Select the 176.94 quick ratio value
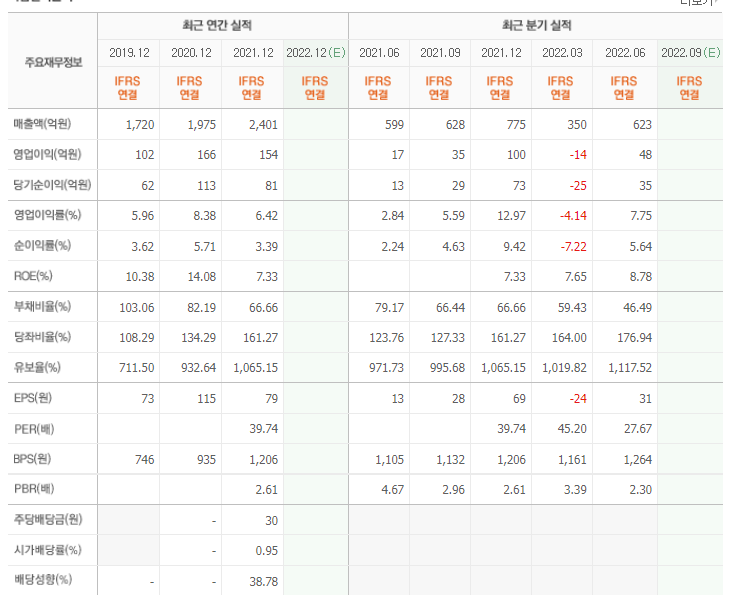This screenshot has height=595, width=731. pos(634,338)
